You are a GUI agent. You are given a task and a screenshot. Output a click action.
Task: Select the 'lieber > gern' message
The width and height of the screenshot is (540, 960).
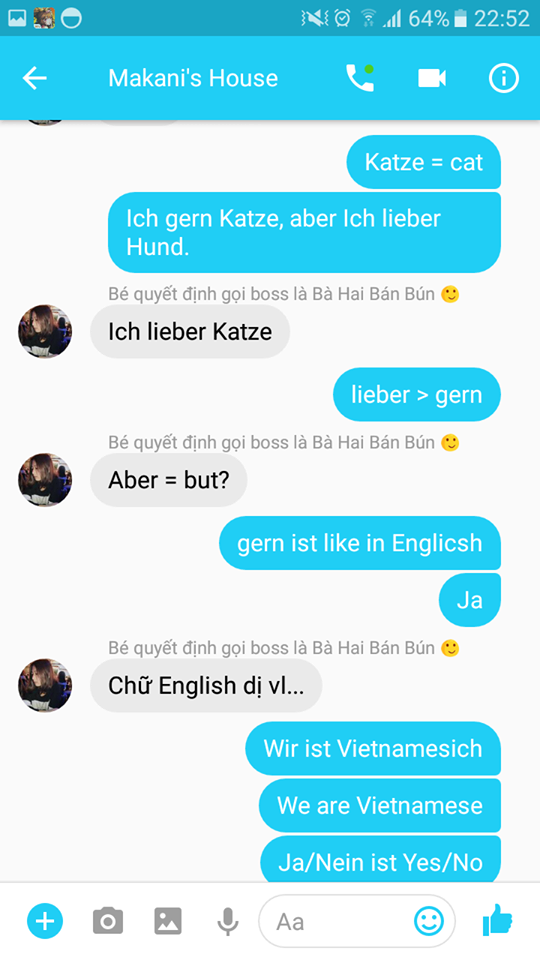417,394
